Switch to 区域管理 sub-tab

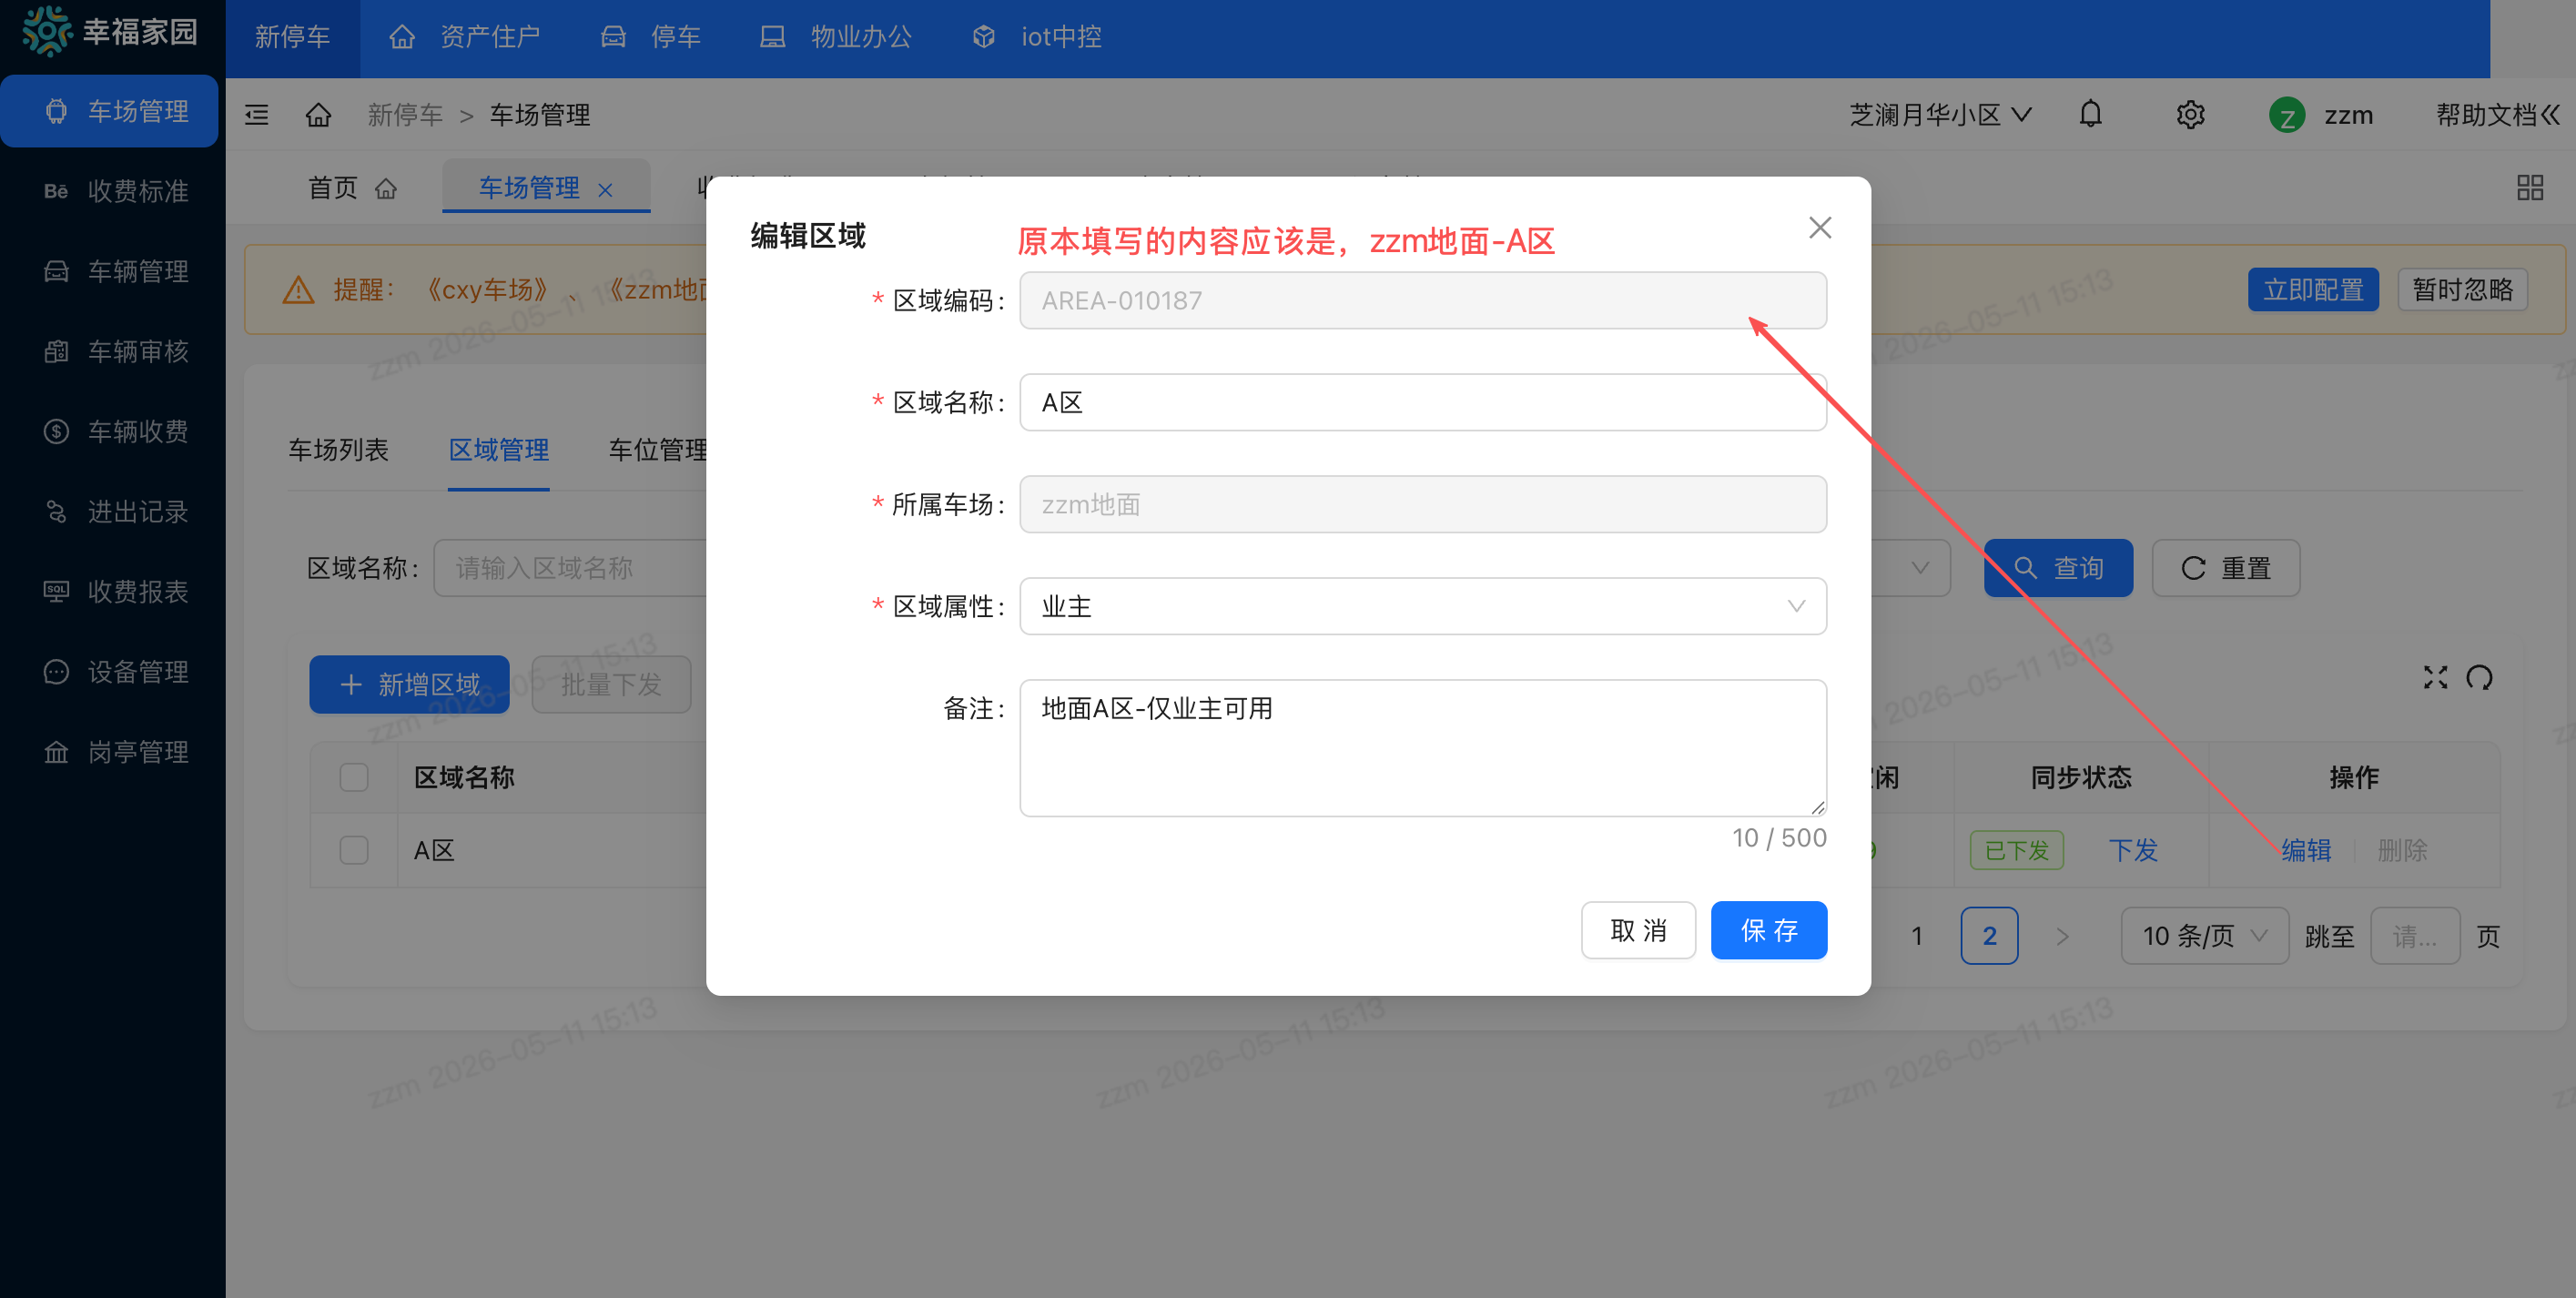coord(498,450)
